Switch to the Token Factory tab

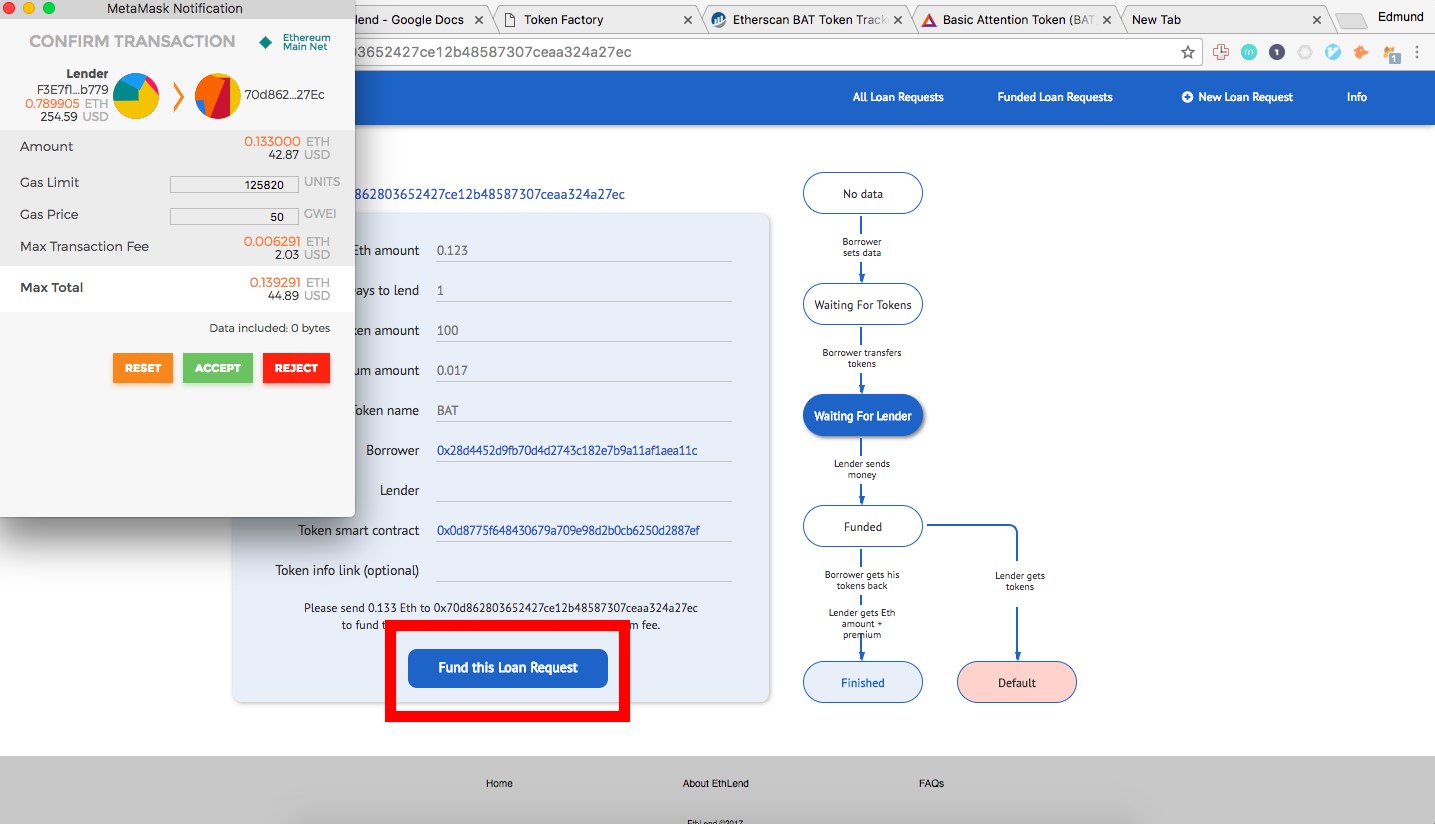point(597,20)
